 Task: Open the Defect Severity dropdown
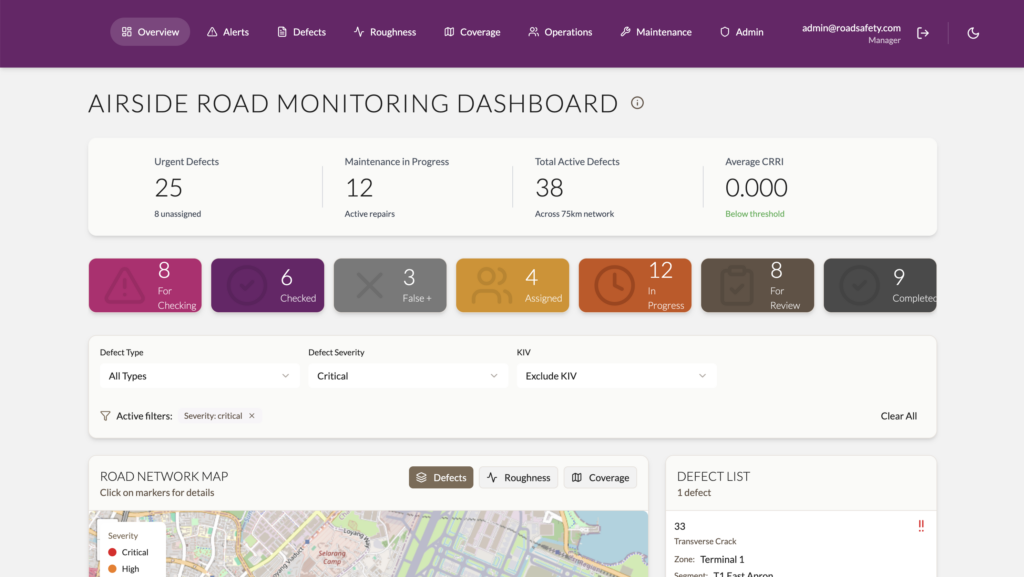[408, 376]
